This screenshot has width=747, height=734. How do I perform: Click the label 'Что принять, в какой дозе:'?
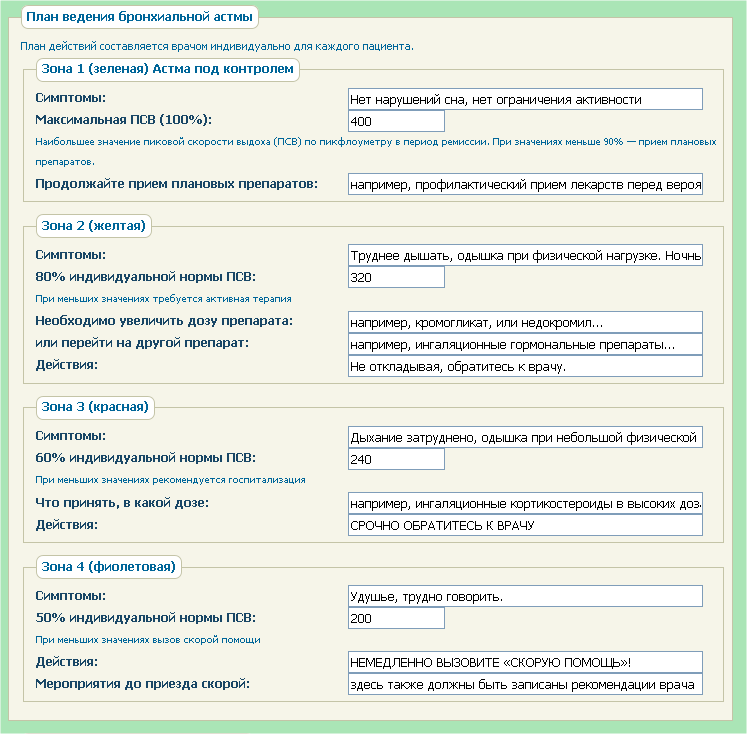coord(122,503)
